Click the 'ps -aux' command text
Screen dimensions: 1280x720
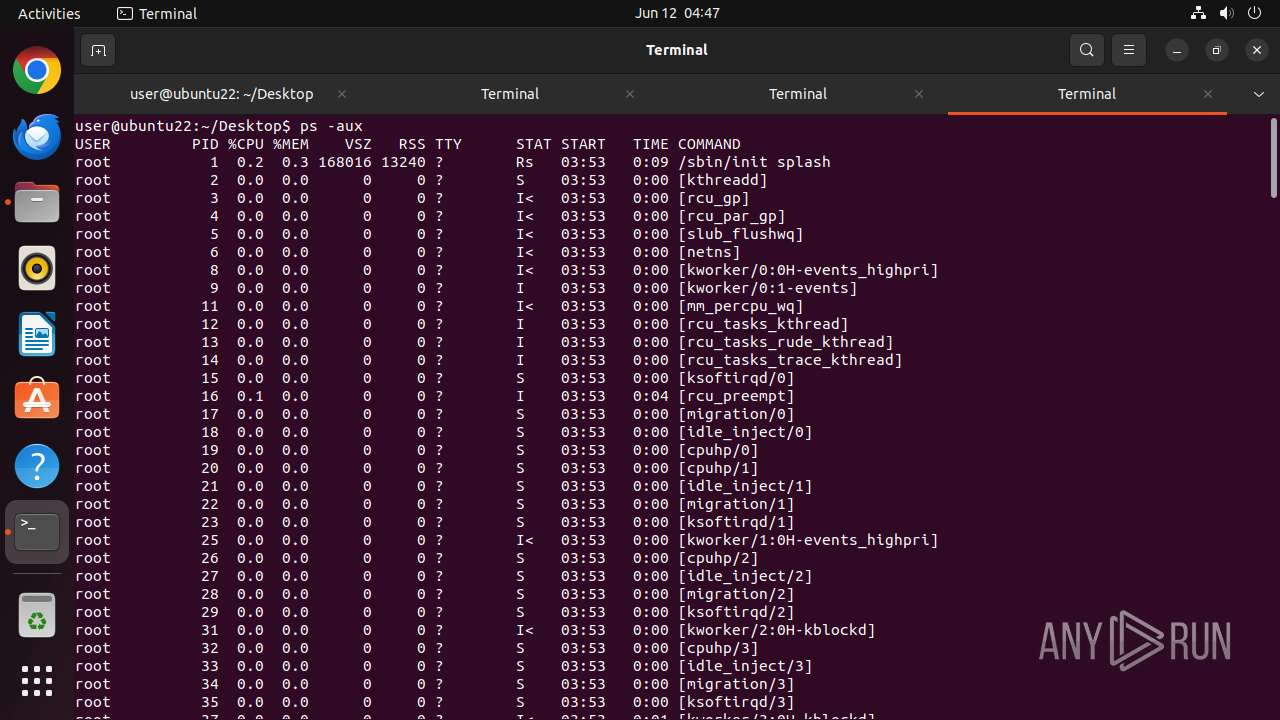point(331,126)
